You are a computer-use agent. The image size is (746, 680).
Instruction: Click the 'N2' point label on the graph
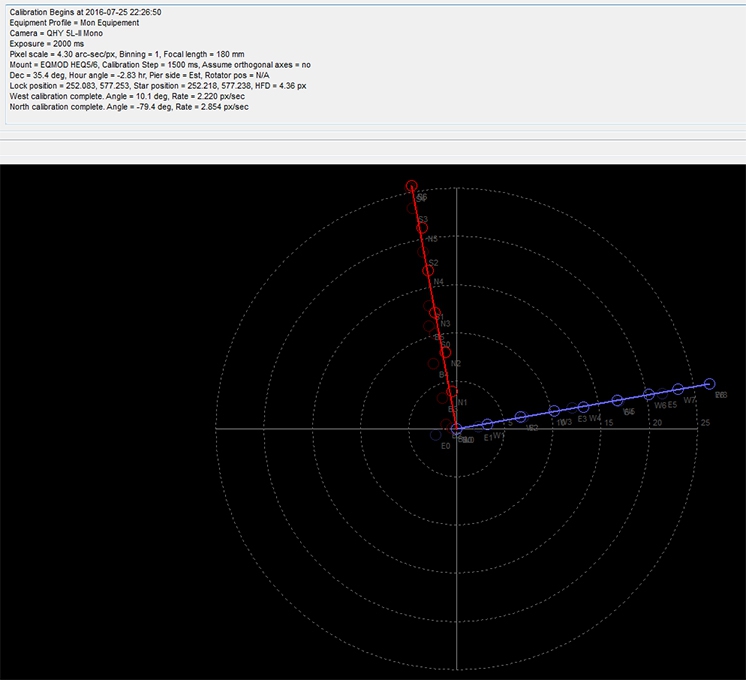(455, 364)
